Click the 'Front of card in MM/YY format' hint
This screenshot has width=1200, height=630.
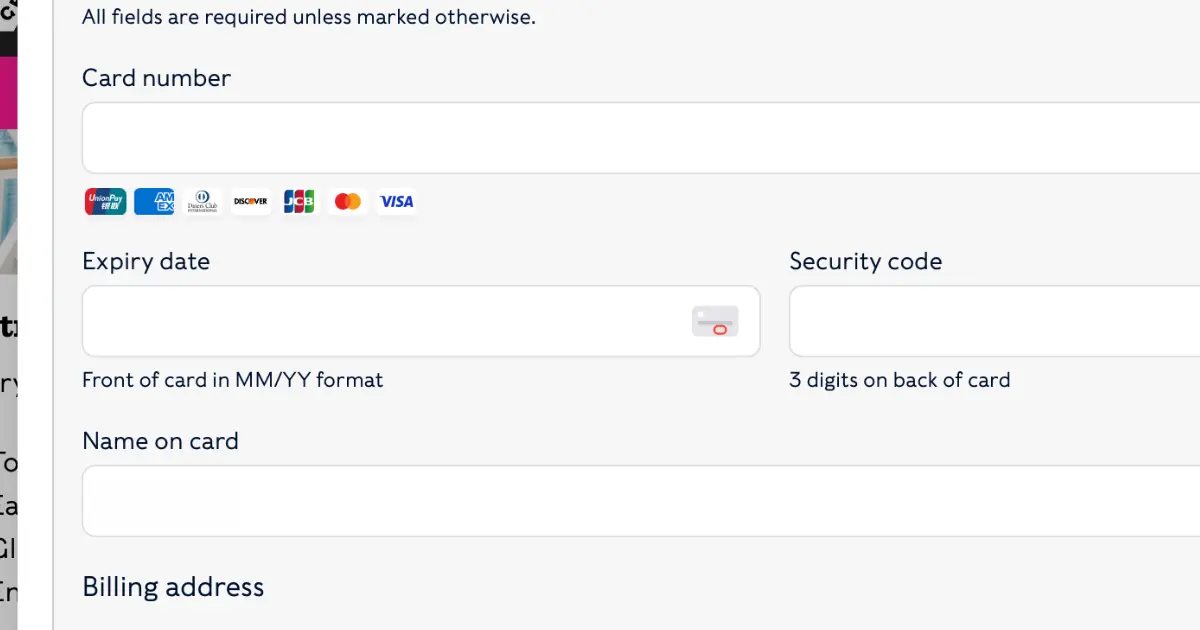click(x=233, y=380)
